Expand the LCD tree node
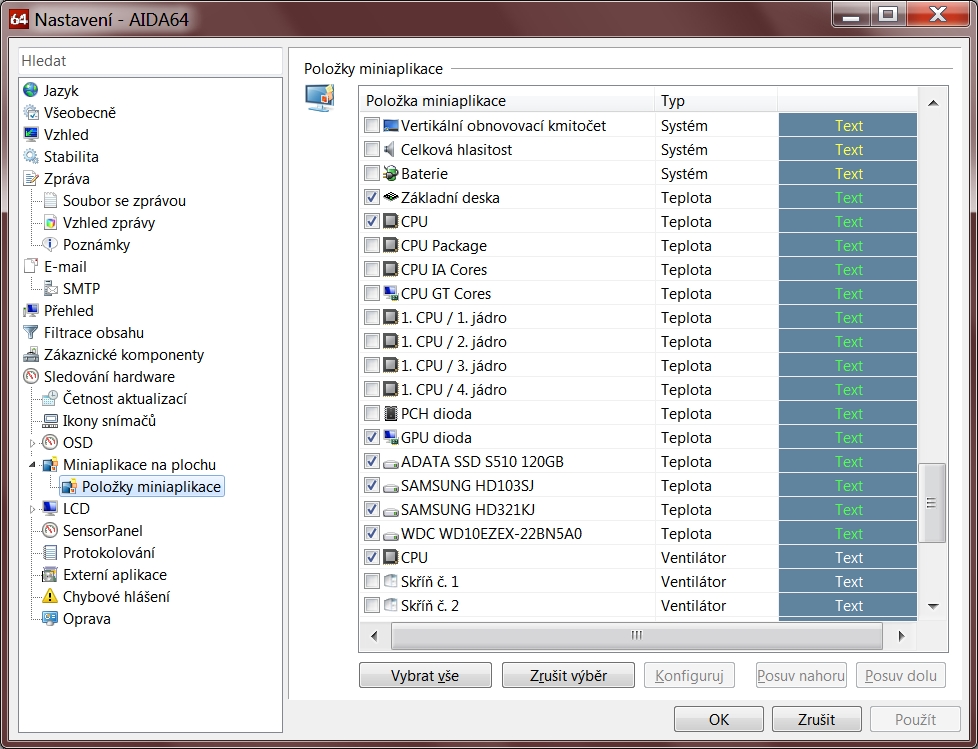 [x=32, y=509]
